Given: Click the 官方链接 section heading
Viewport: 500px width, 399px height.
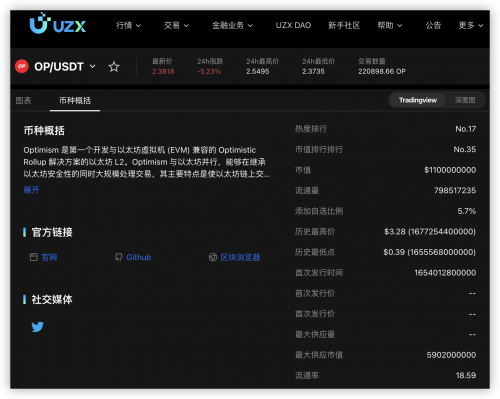Looking at the screenshot, I should [52, 232].
